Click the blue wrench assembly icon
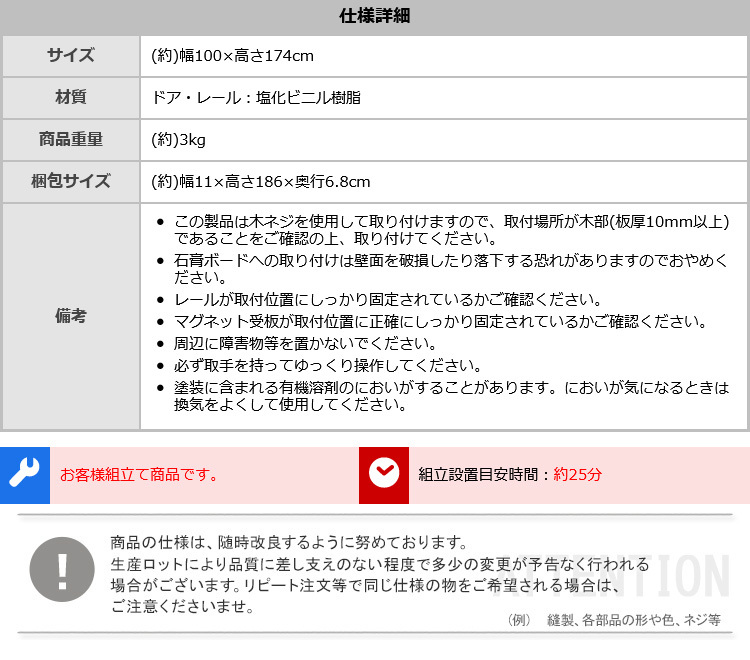 coord(24,474)
